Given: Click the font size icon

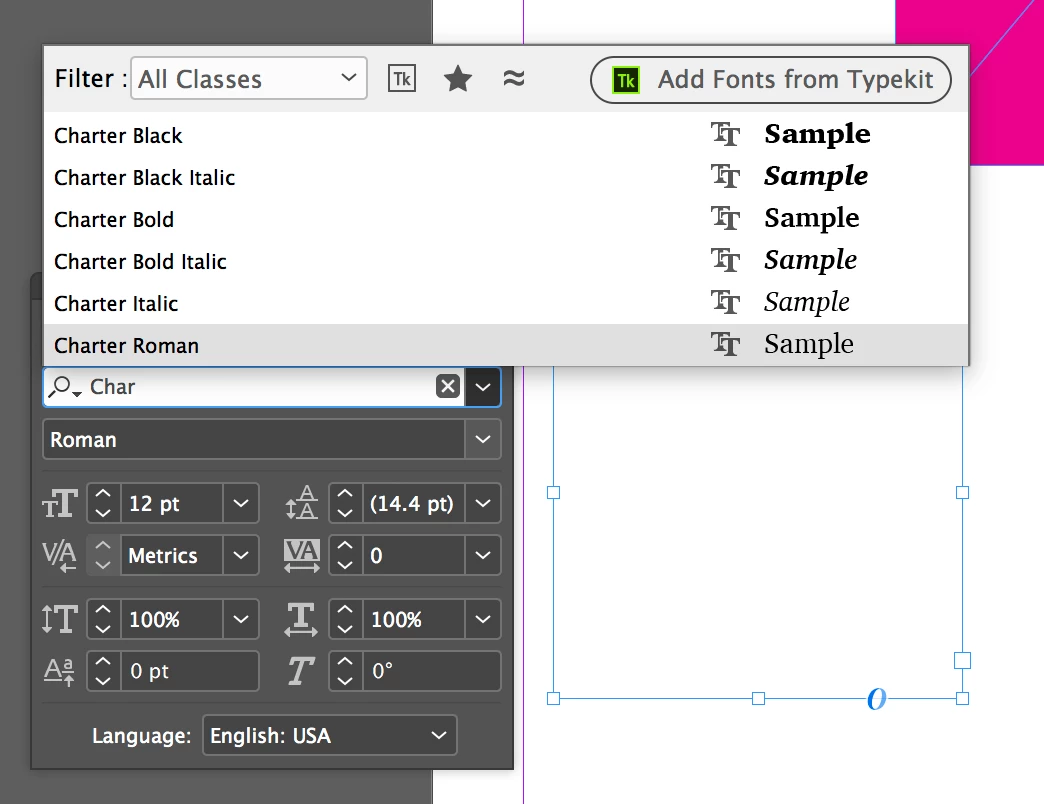Looking at the screenshot, I should click(x=60, y=503).
